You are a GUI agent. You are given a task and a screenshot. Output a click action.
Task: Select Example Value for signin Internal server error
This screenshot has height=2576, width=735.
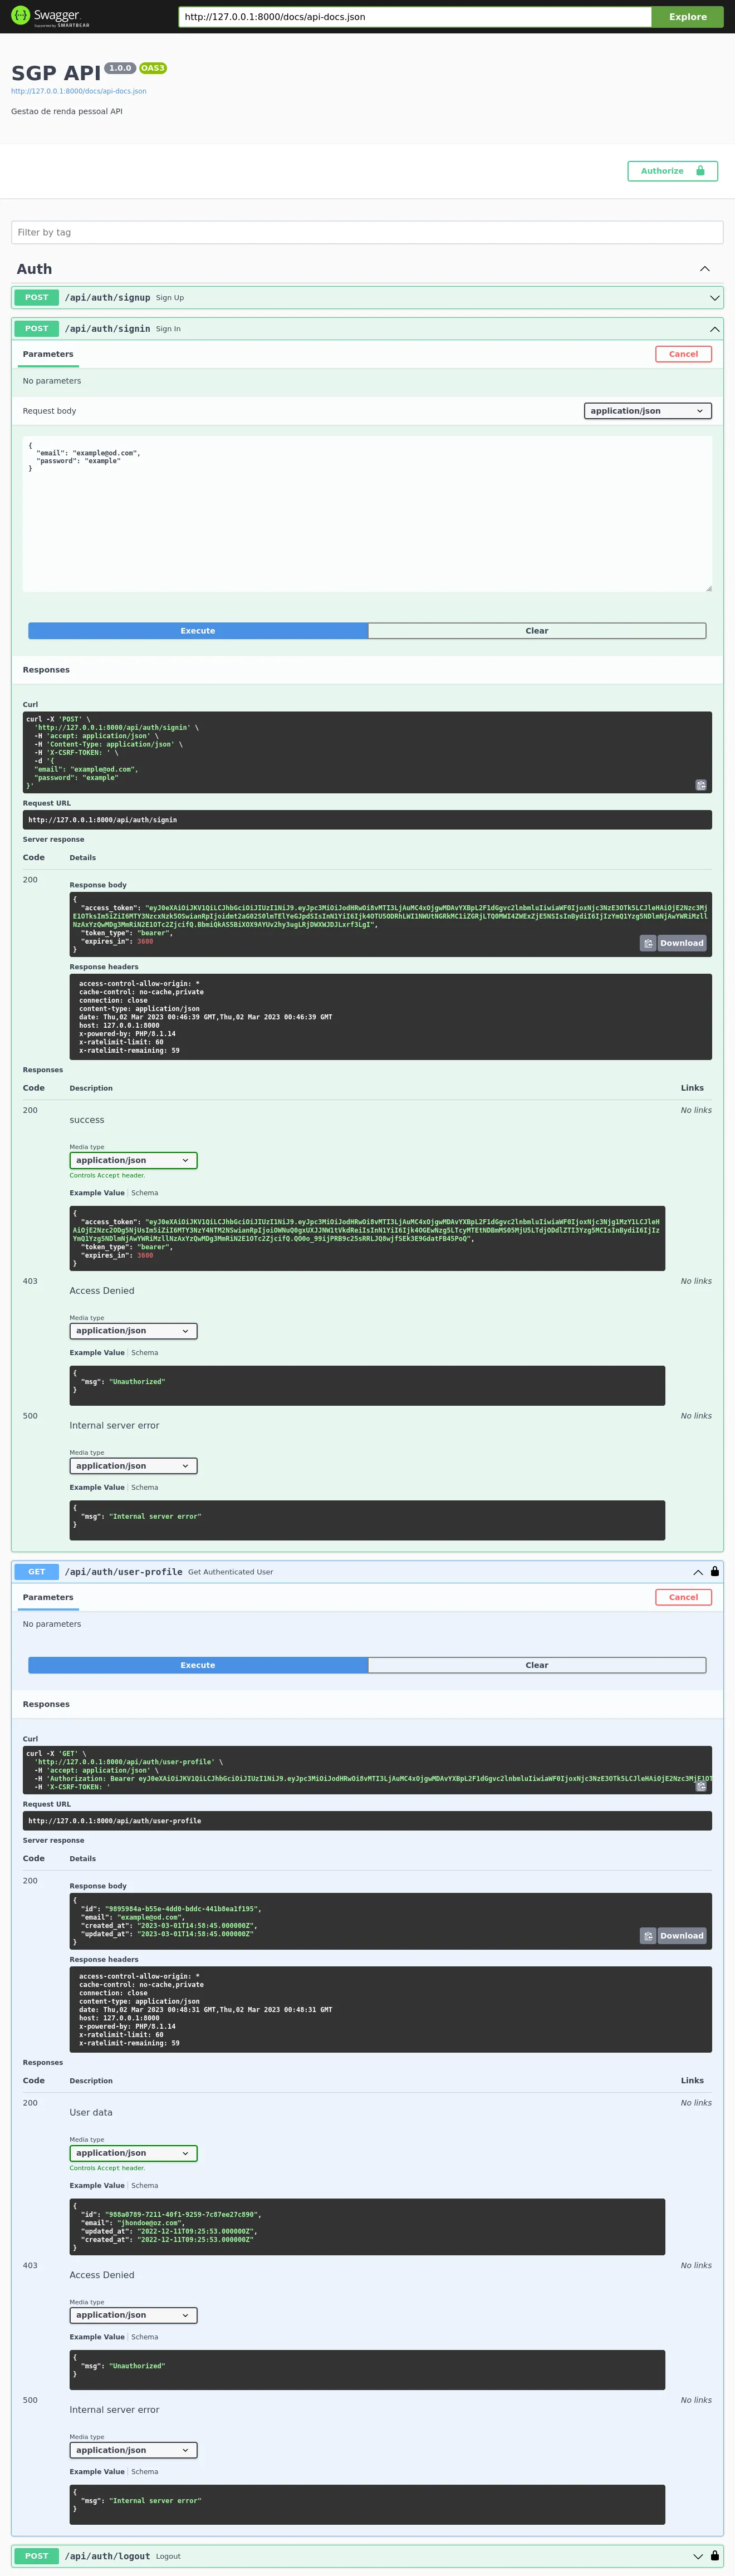(97, 1487)
